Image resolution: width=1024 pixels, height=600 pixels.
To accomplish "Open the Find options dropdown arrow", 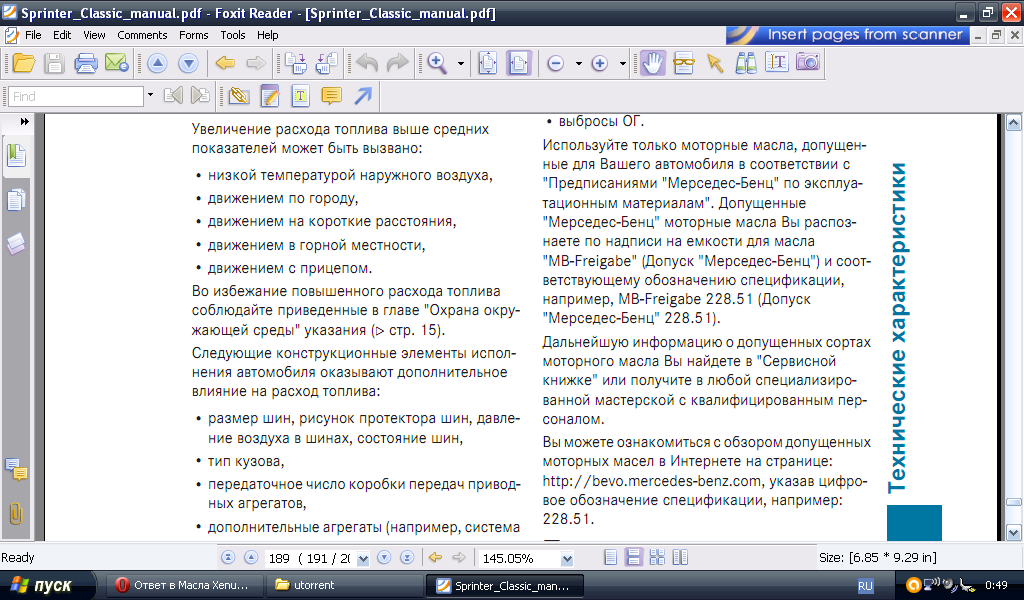I will pyautogui.click(x=150, y=95).
